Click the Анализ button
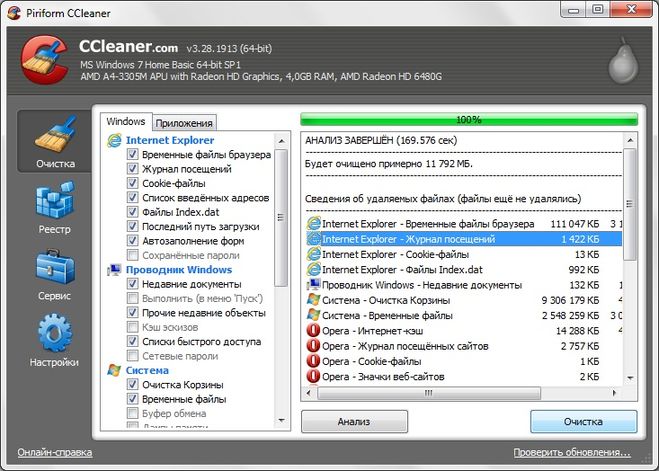 click(x=354, y=421)
